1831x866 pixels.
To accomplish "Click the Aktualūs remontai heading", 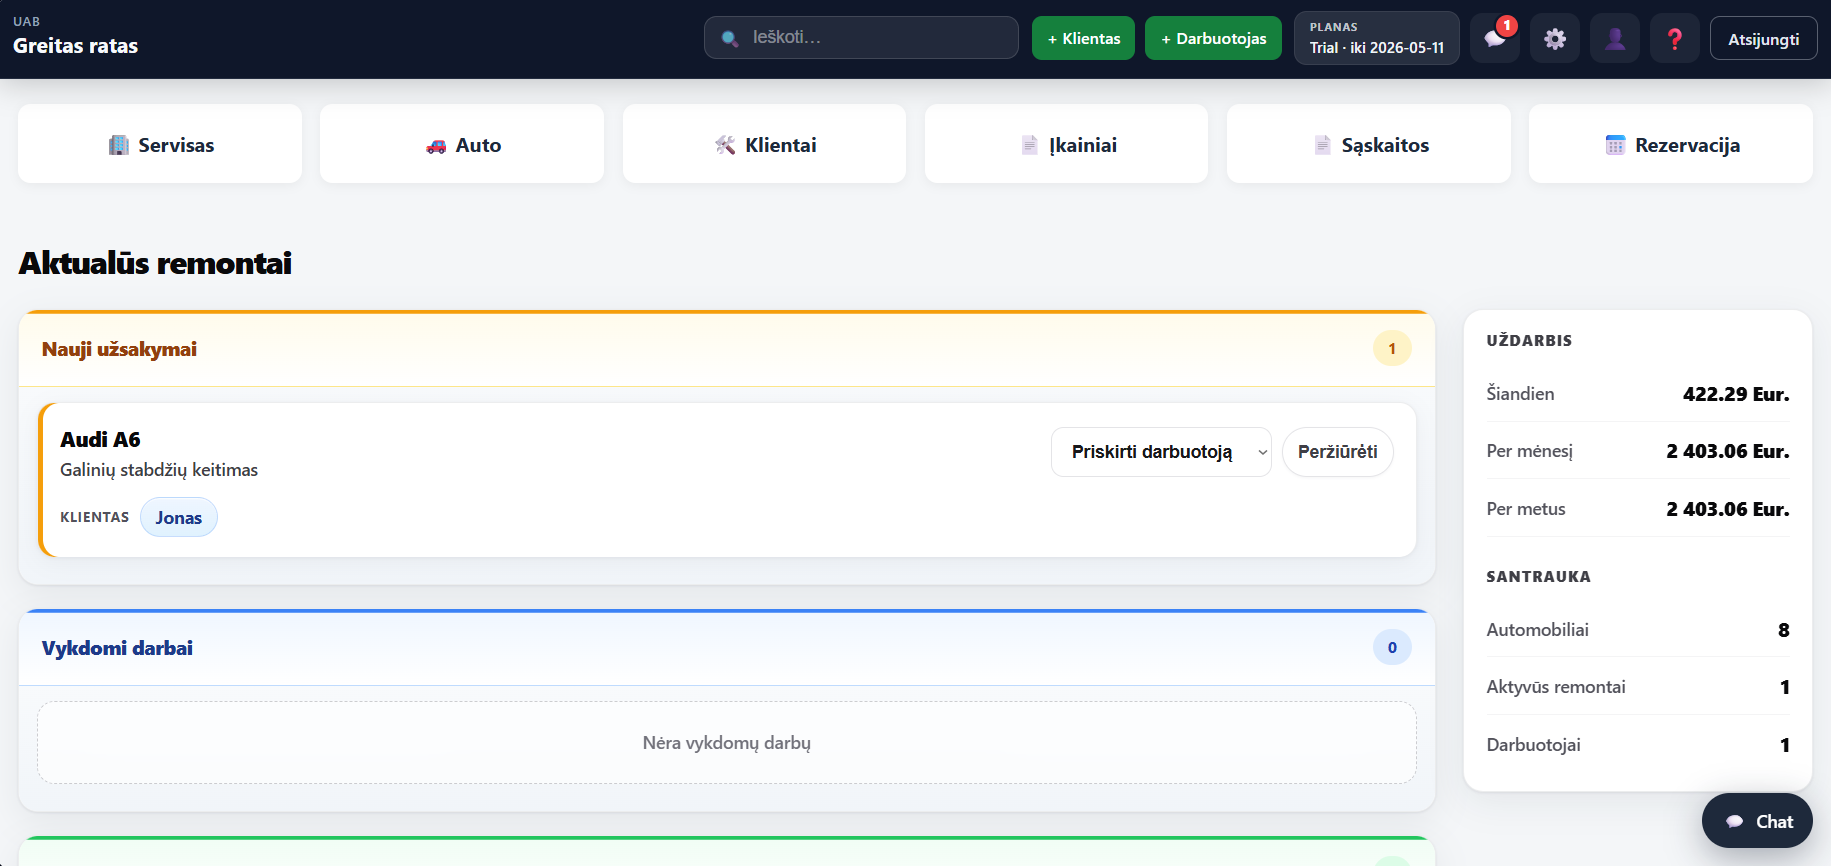I will coord(155,263).
